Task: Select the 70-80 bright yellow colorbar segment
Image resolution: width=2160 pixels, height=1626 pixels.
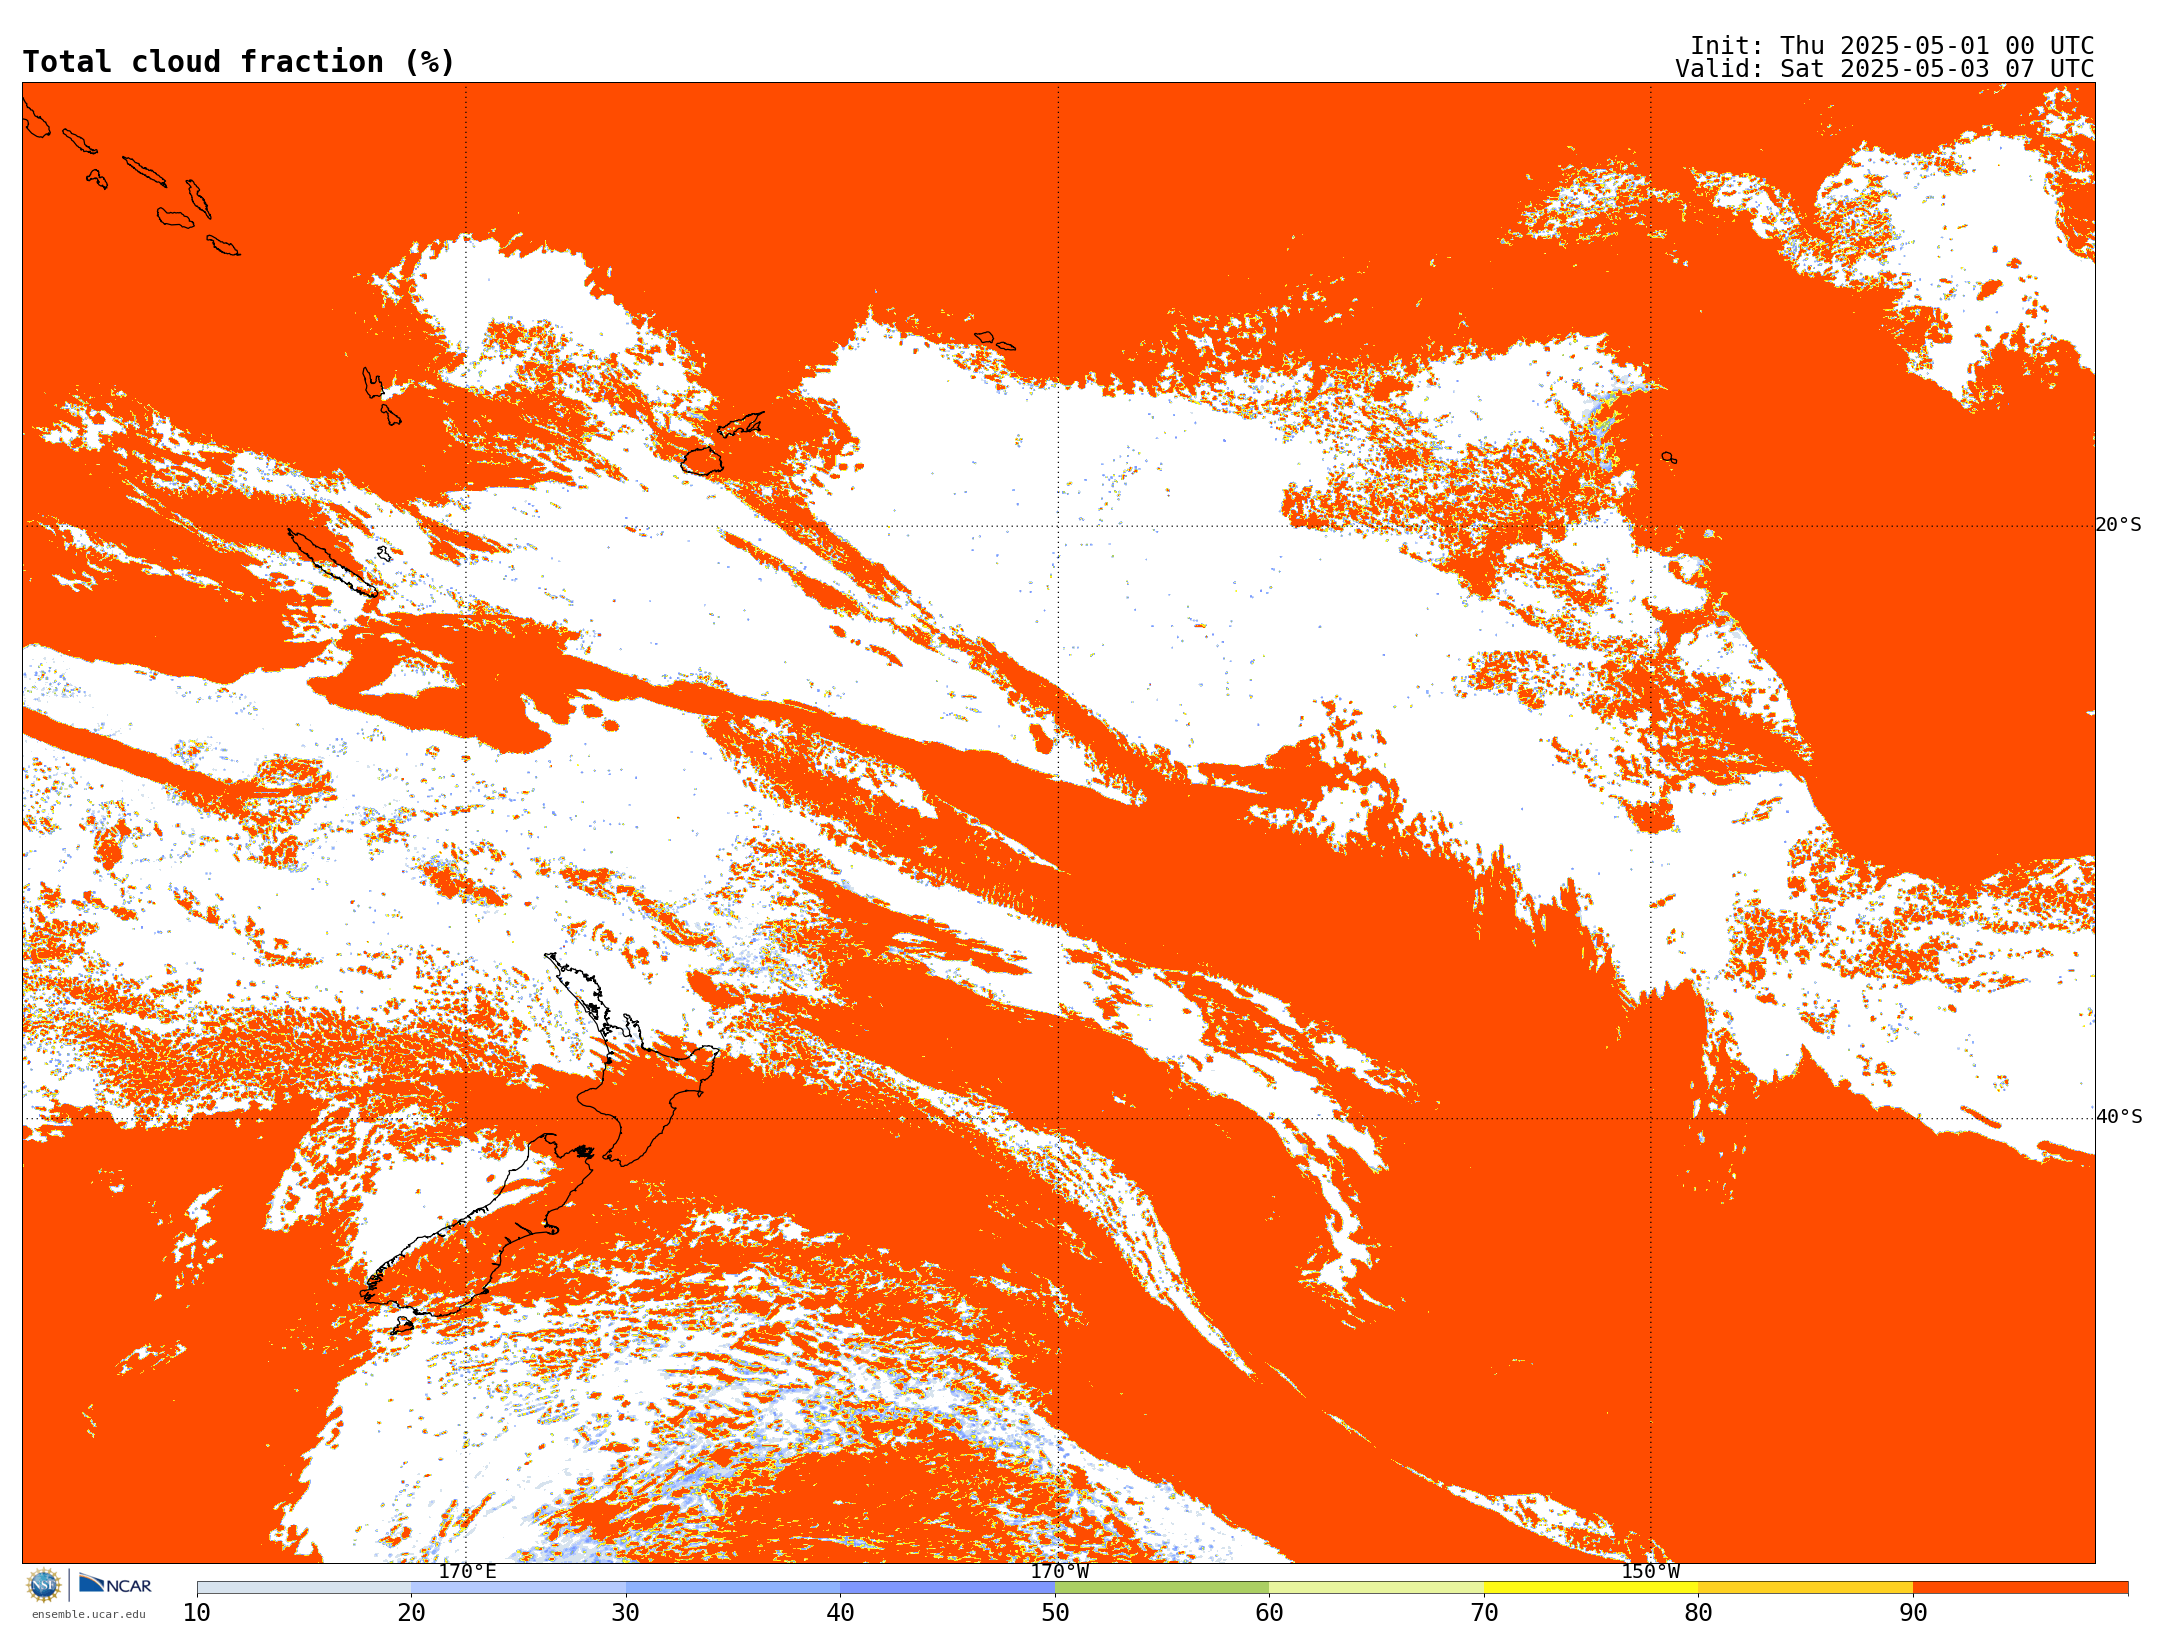Action: 1591,1588
